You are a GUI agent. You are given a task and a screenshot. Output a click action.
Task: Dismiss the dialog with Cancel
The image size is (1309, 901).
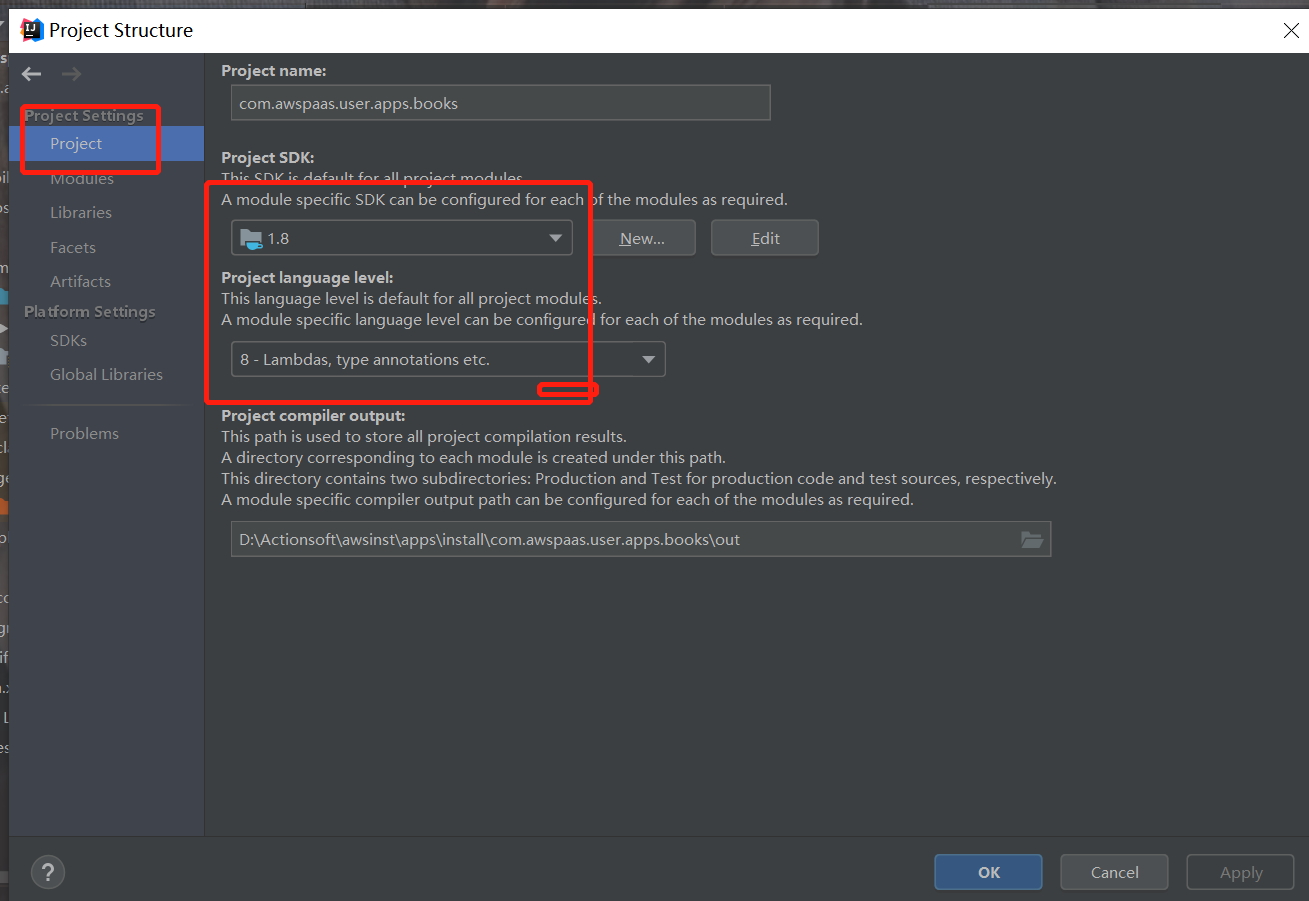point(1114,872)
